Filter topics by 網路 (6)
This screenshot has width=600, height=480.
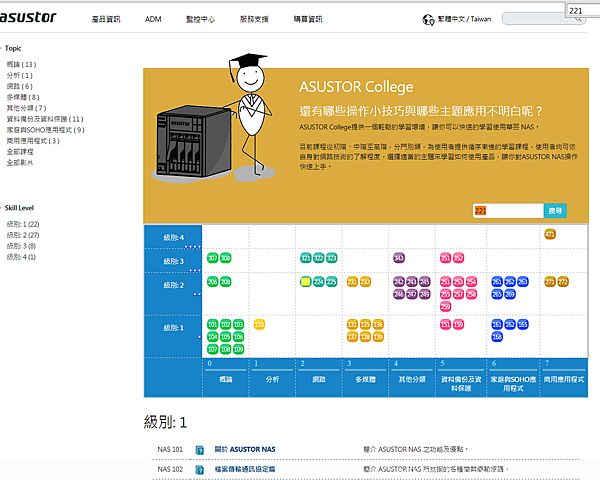20,86
